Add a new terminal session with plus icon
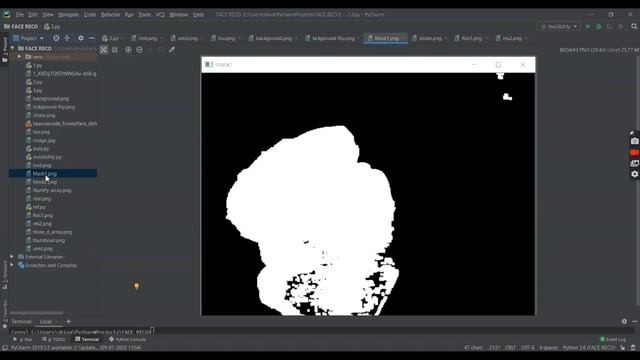 (68, 322)
